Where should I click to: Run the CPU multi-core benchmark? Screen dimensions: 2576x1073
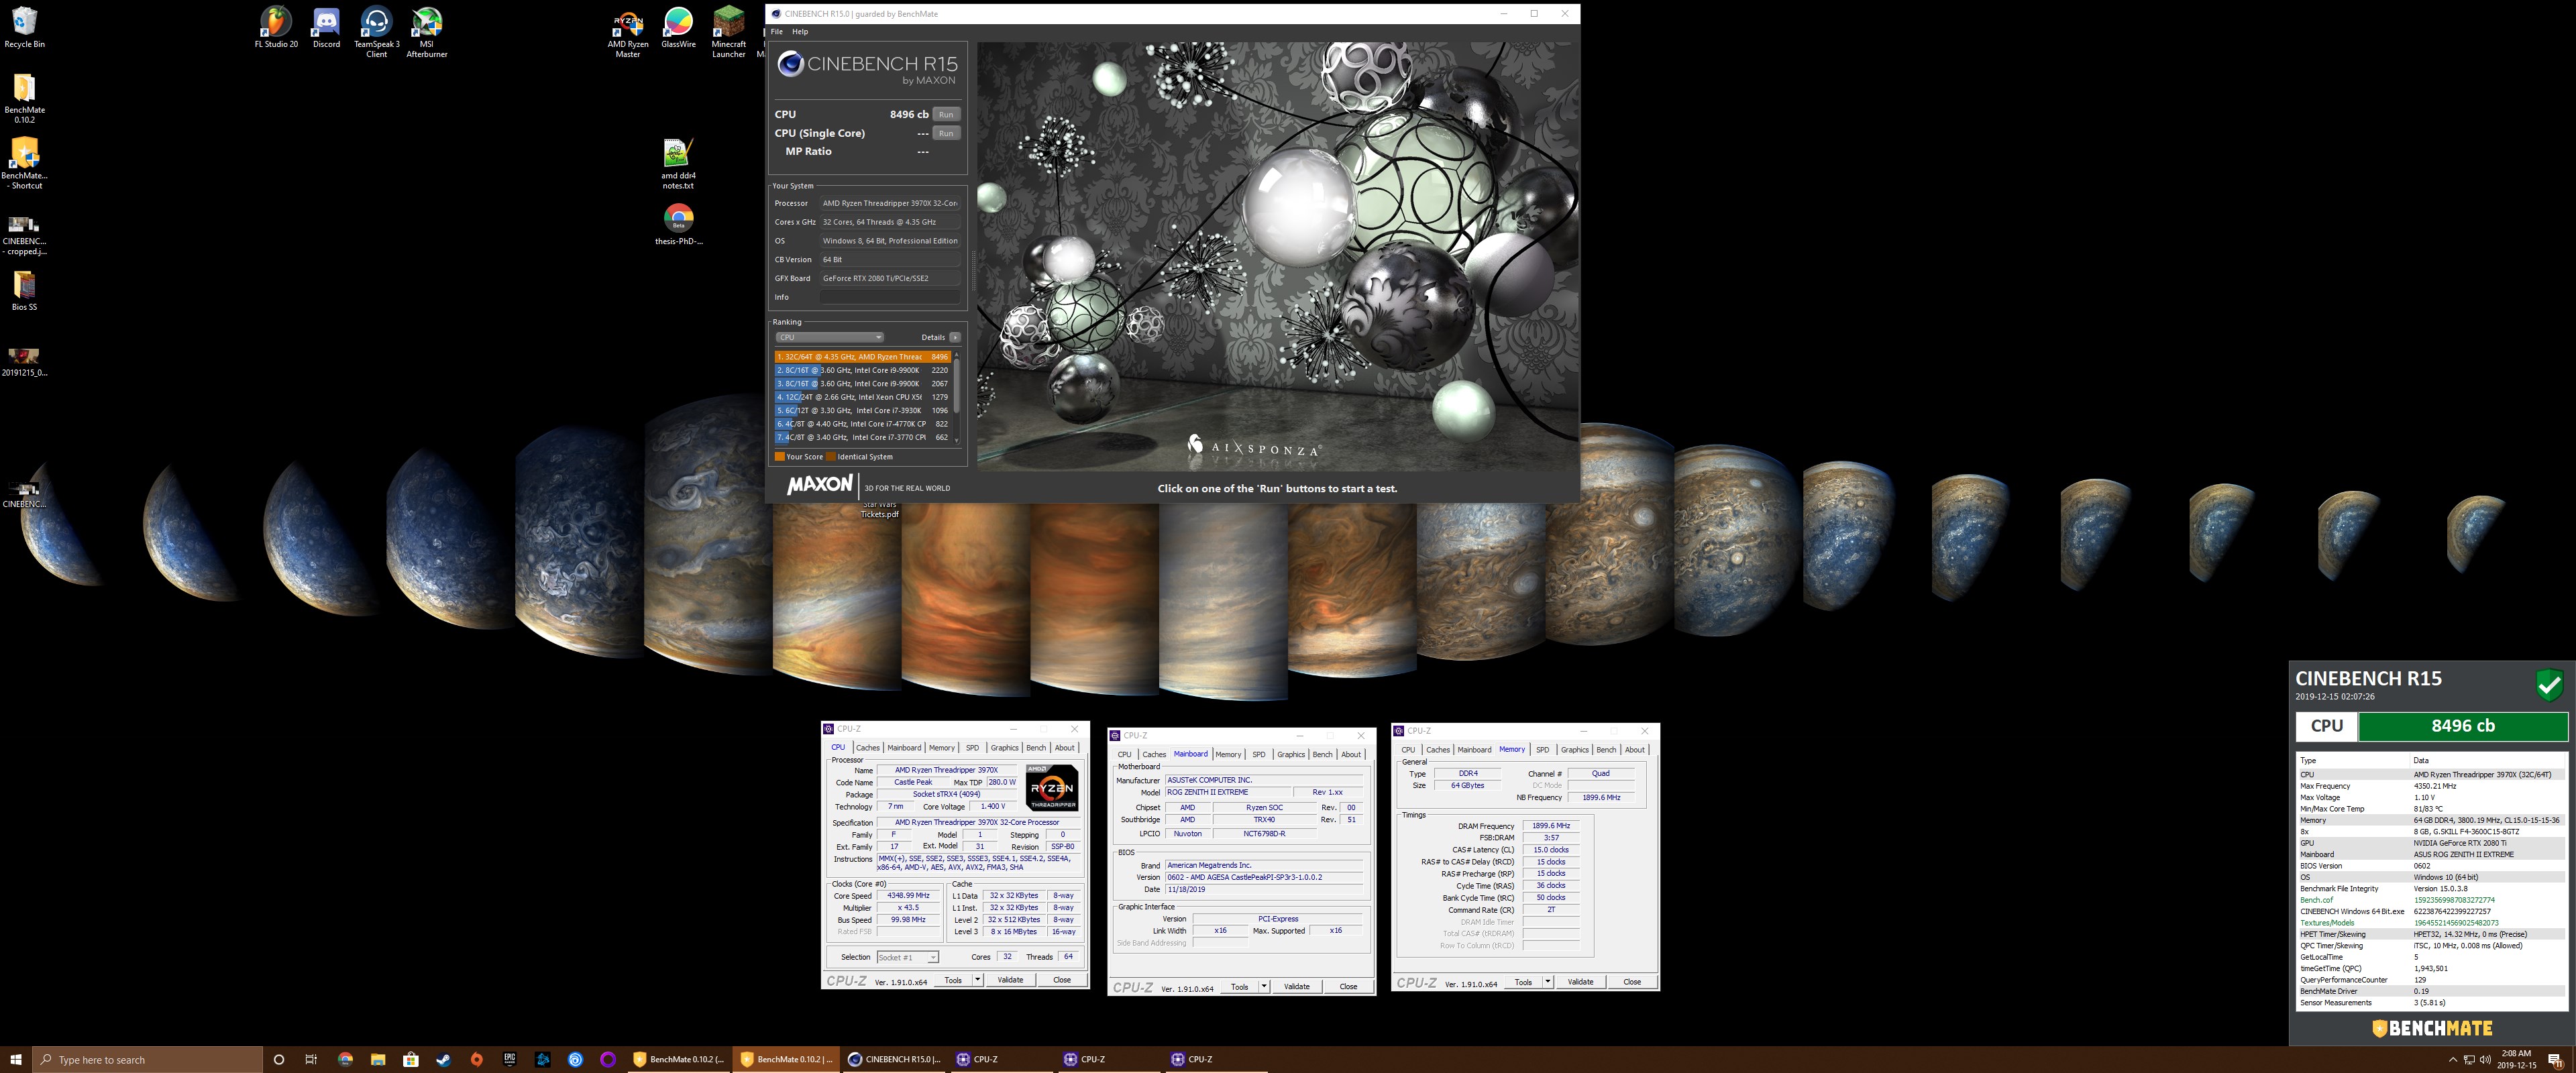tap(946, 114)
